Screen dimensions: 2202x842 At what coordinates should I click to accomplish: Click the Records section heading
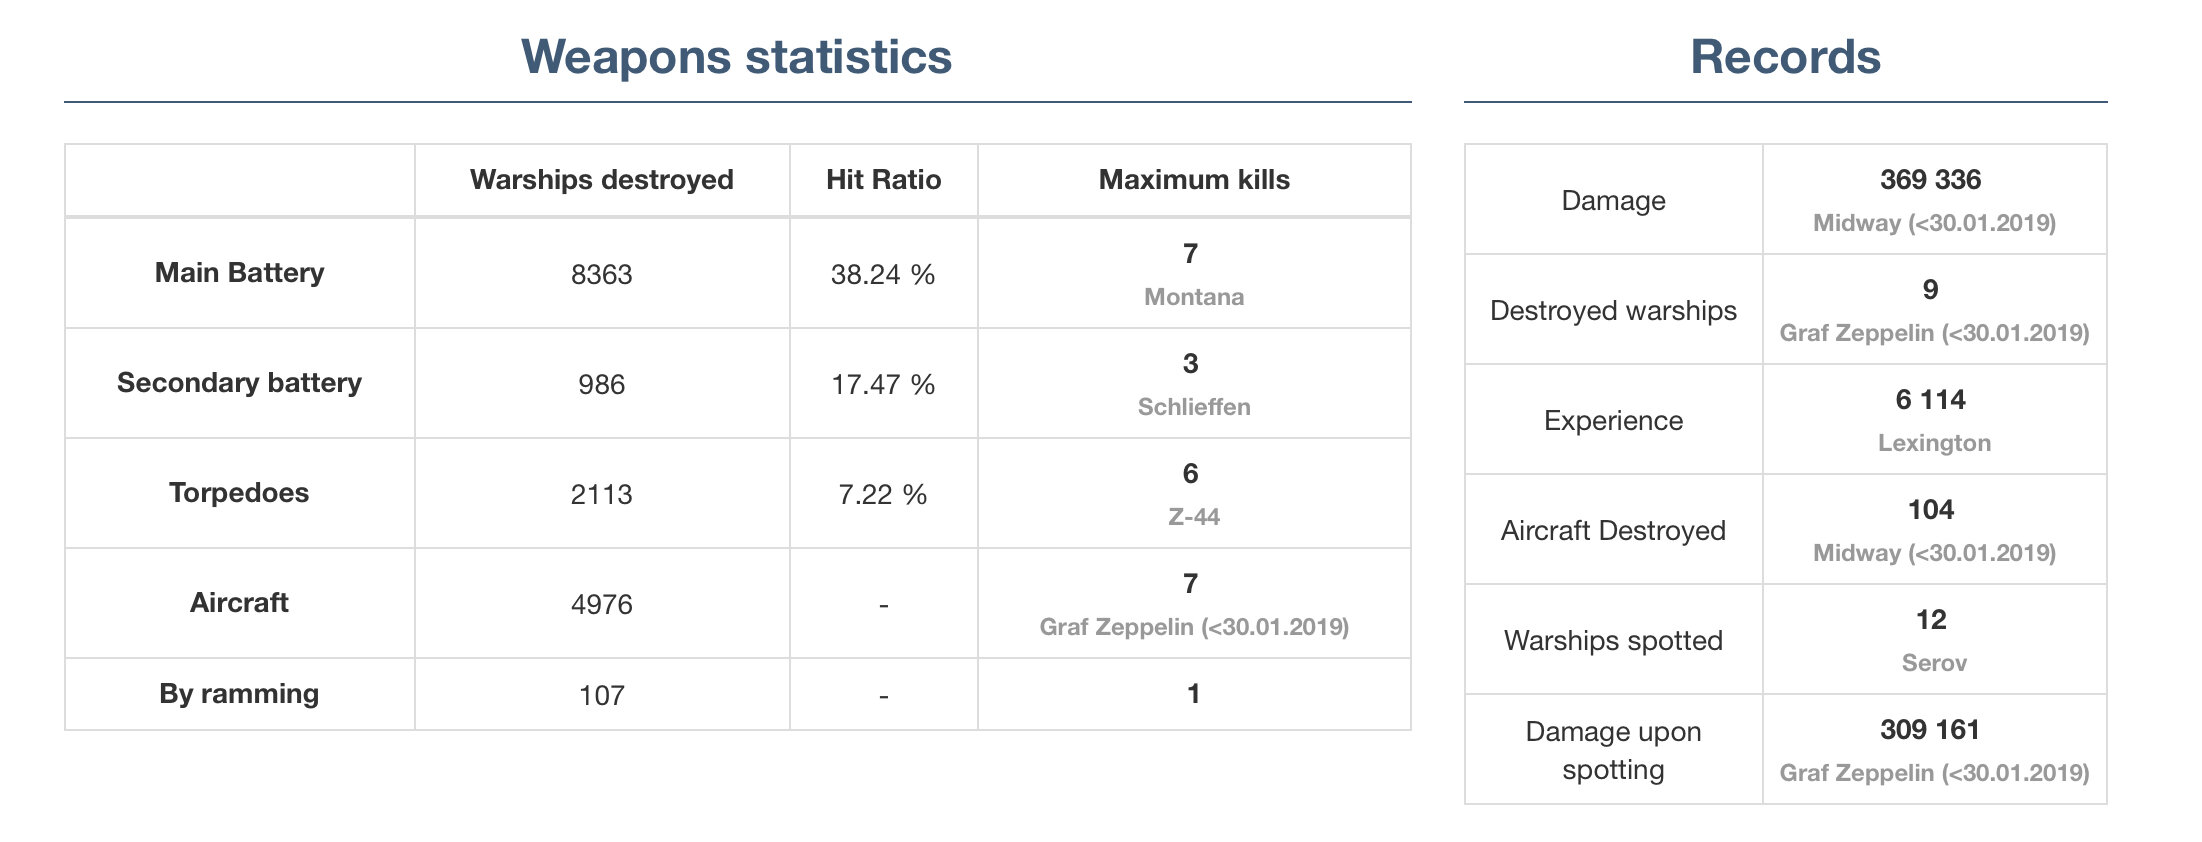click(1785, 57)
